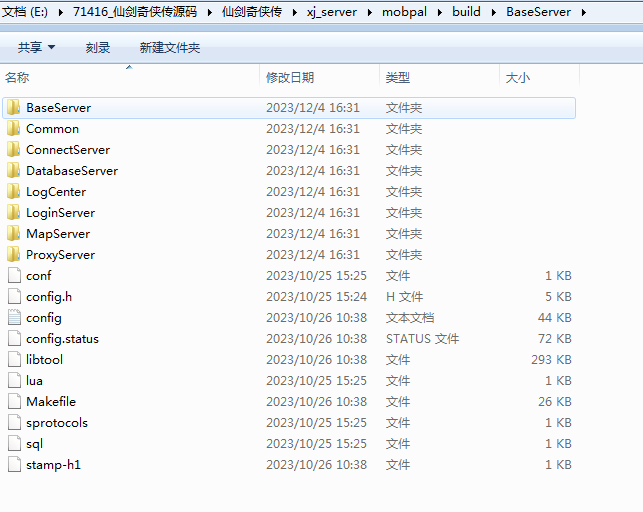Select the config.status file name

point(62,338)
